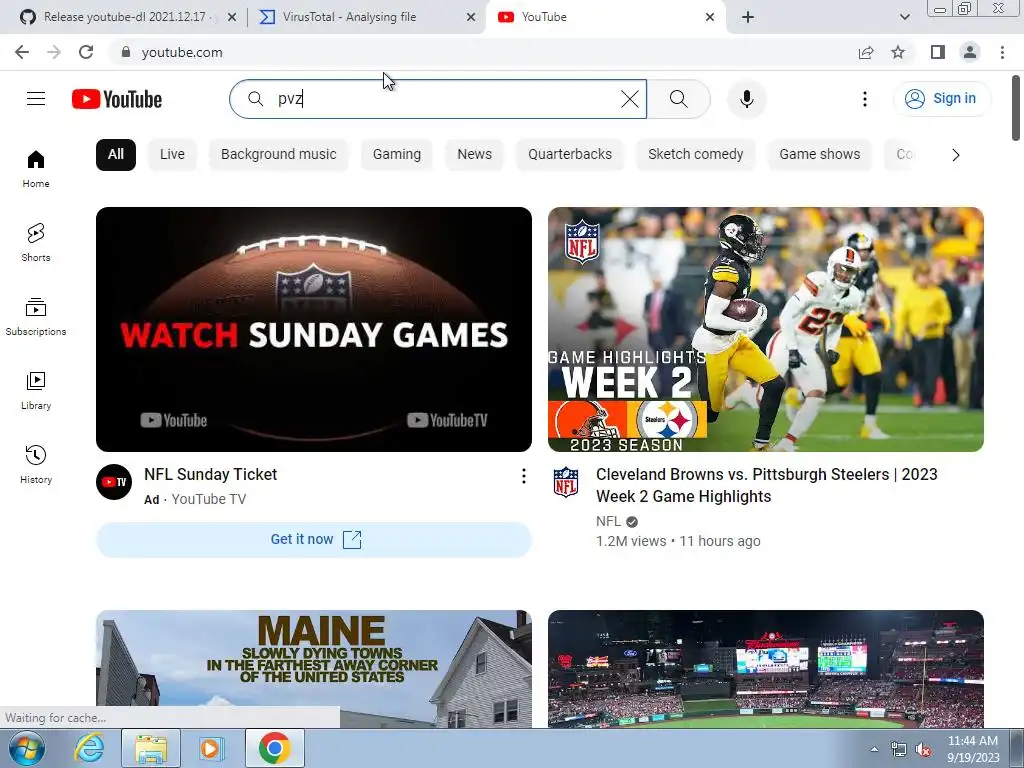This screenshot has height=768, width=1024.
Task: Click the page vertical scrollbar thumb
Action: pyautogui.click(x=1016, y=108)
